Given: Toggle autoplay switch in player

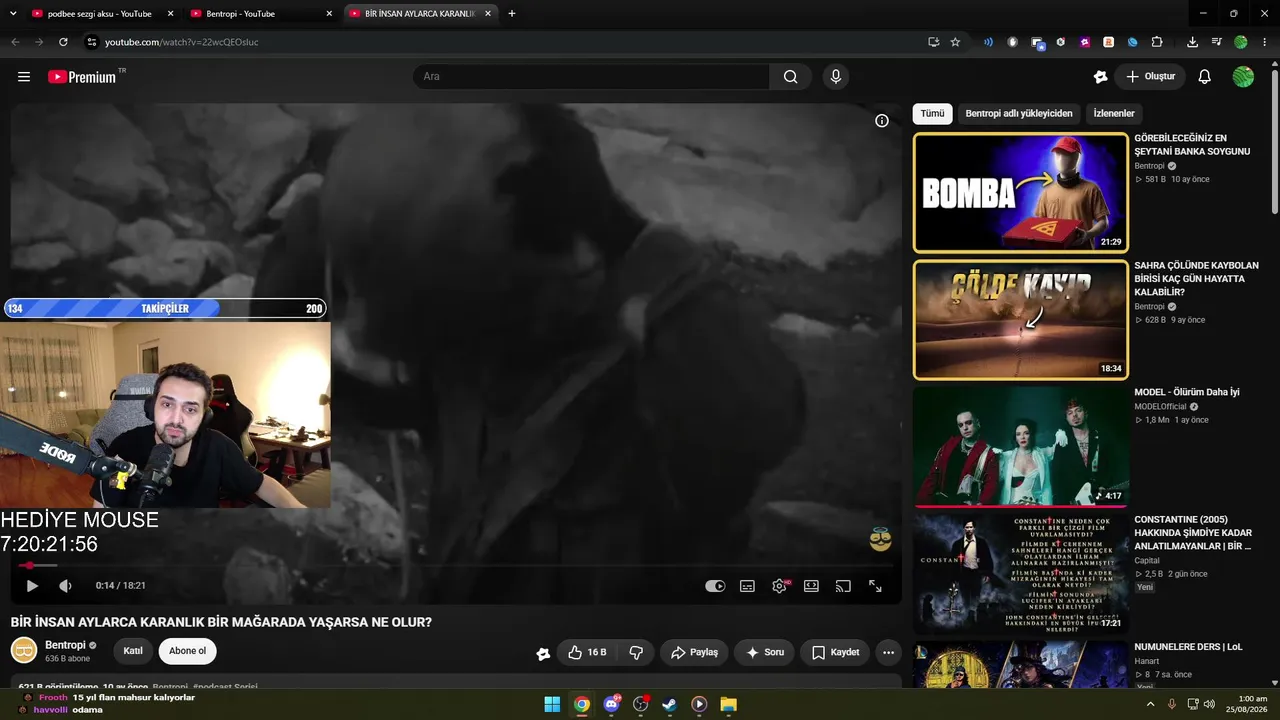Looking at the screenshot, I should 715,586.
